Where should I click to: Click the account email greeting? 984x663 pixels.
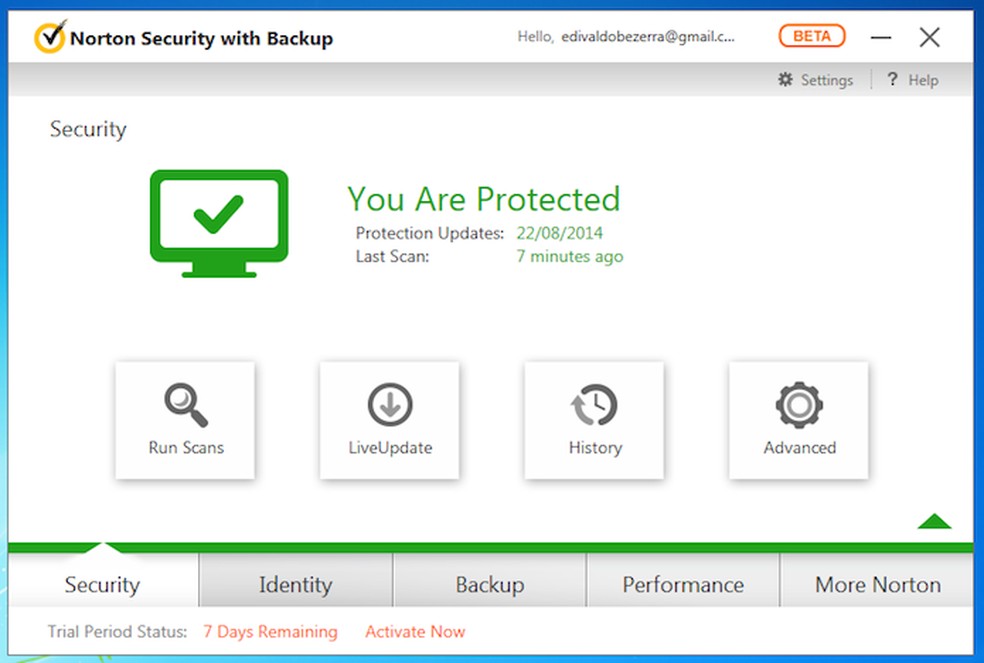click(x=626, y=37)
